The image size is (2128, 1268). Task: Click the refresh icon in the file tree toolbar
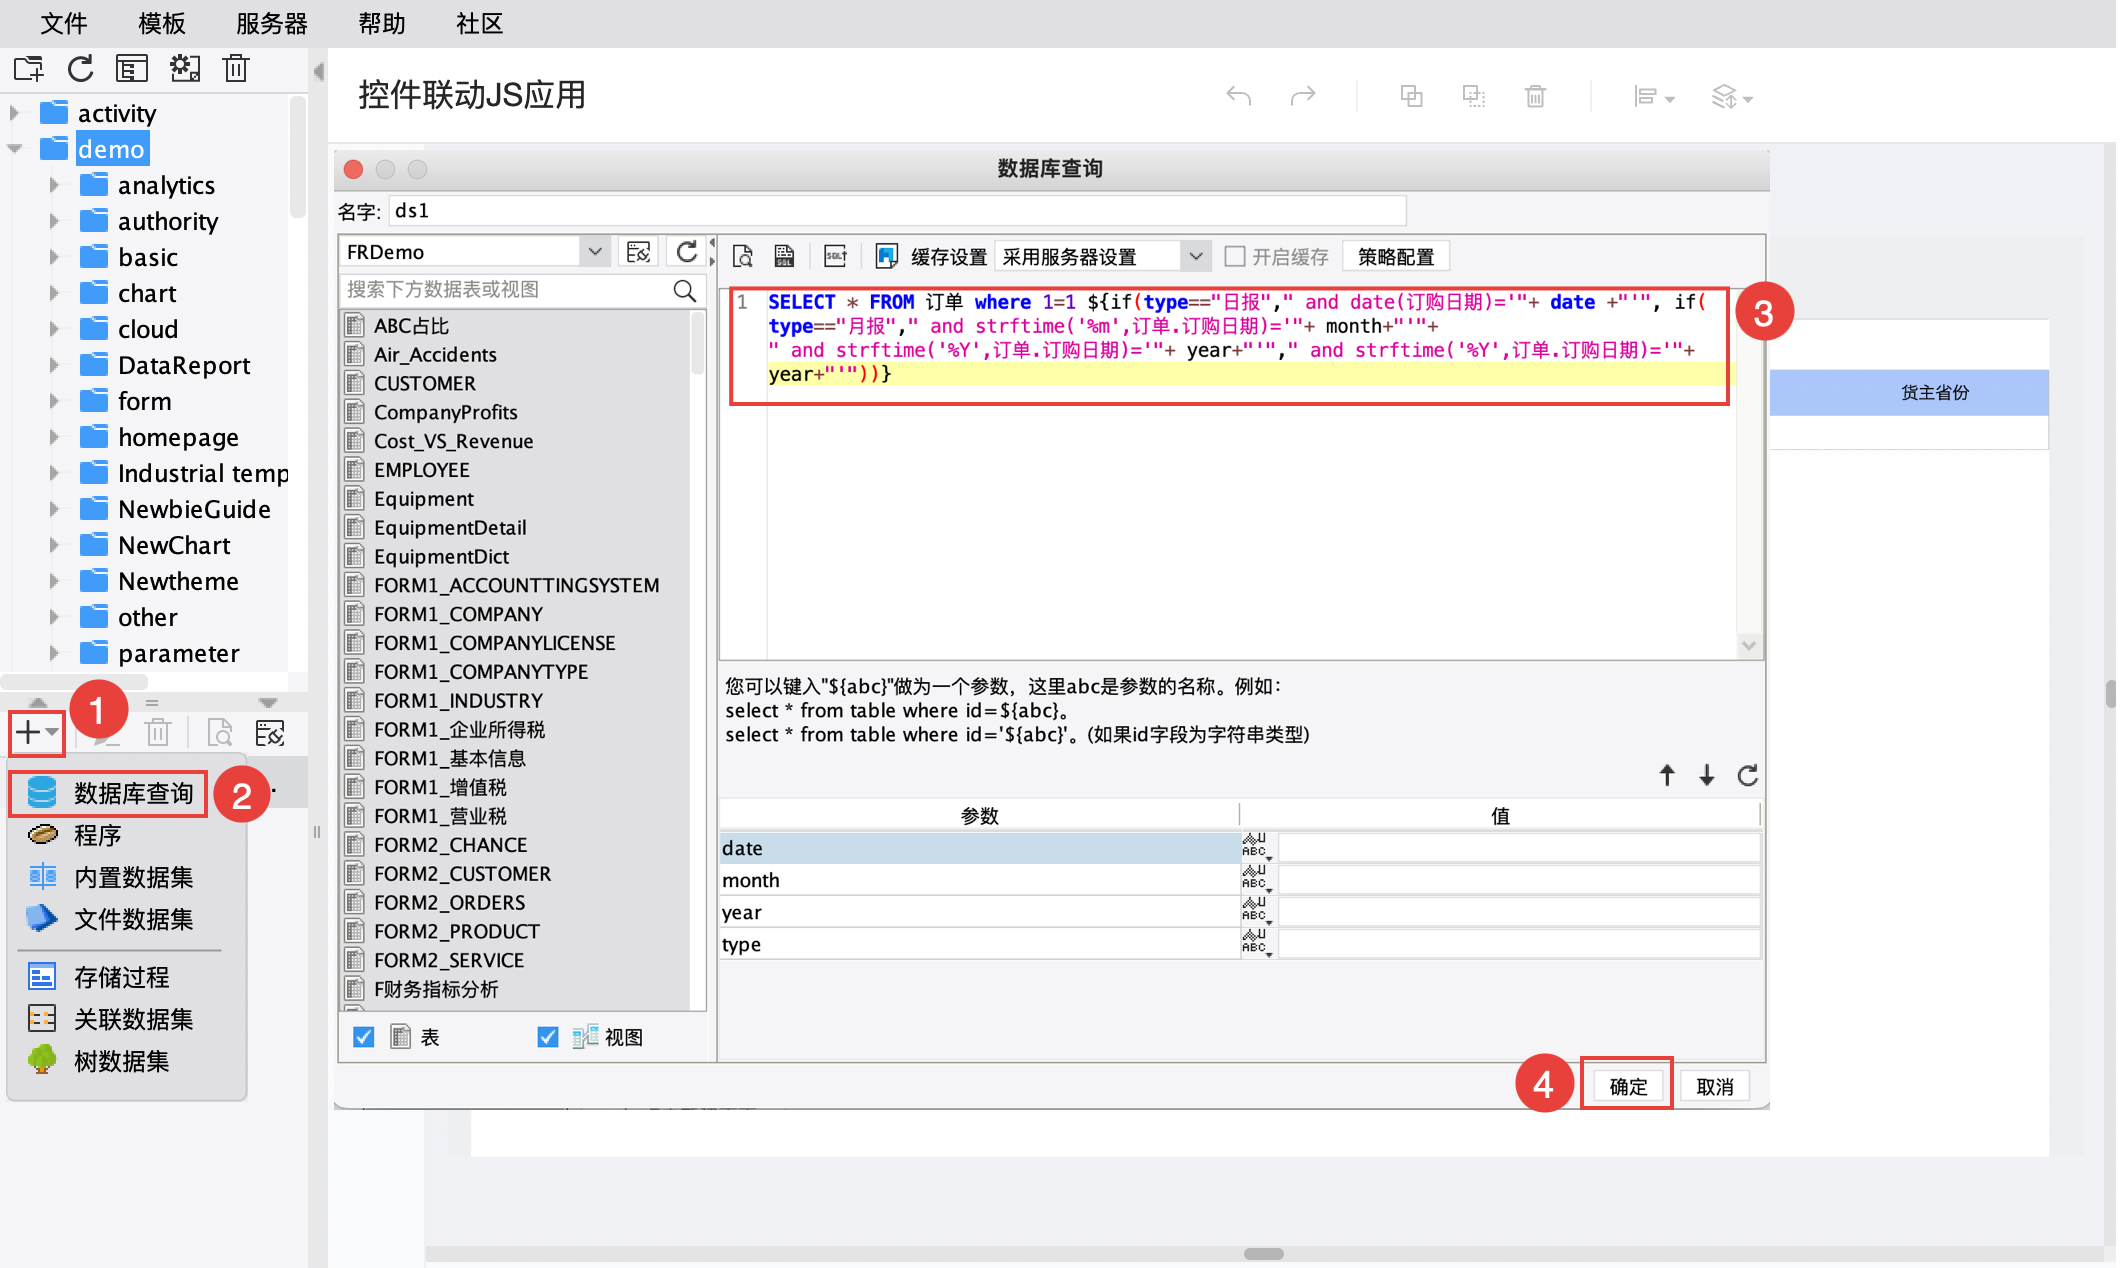(x=81, y=69)
